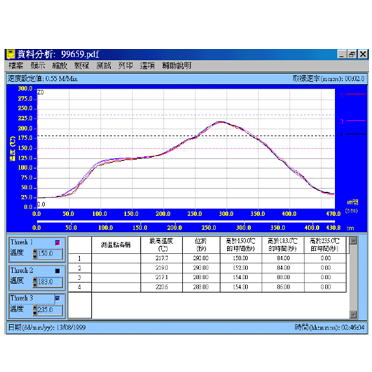This screenshot has width=372, height=372.
Task: Click the 高於235.0℃ time column header
Action: coord(325,245)
